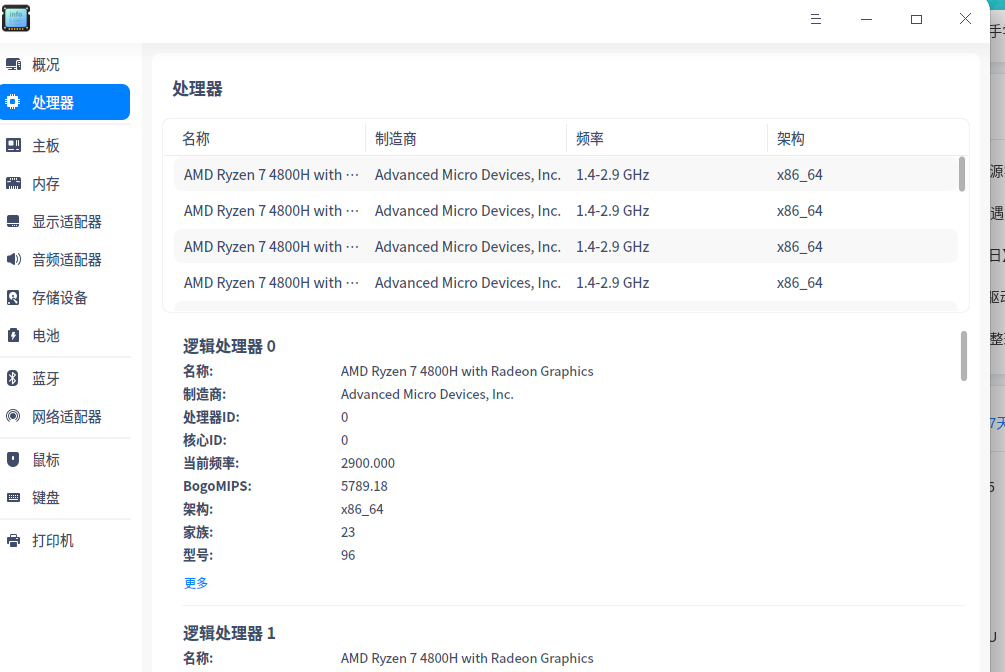Click the processor table's vertical scrollbar
Screen dimensions: 1005x672
coord(961,174)
